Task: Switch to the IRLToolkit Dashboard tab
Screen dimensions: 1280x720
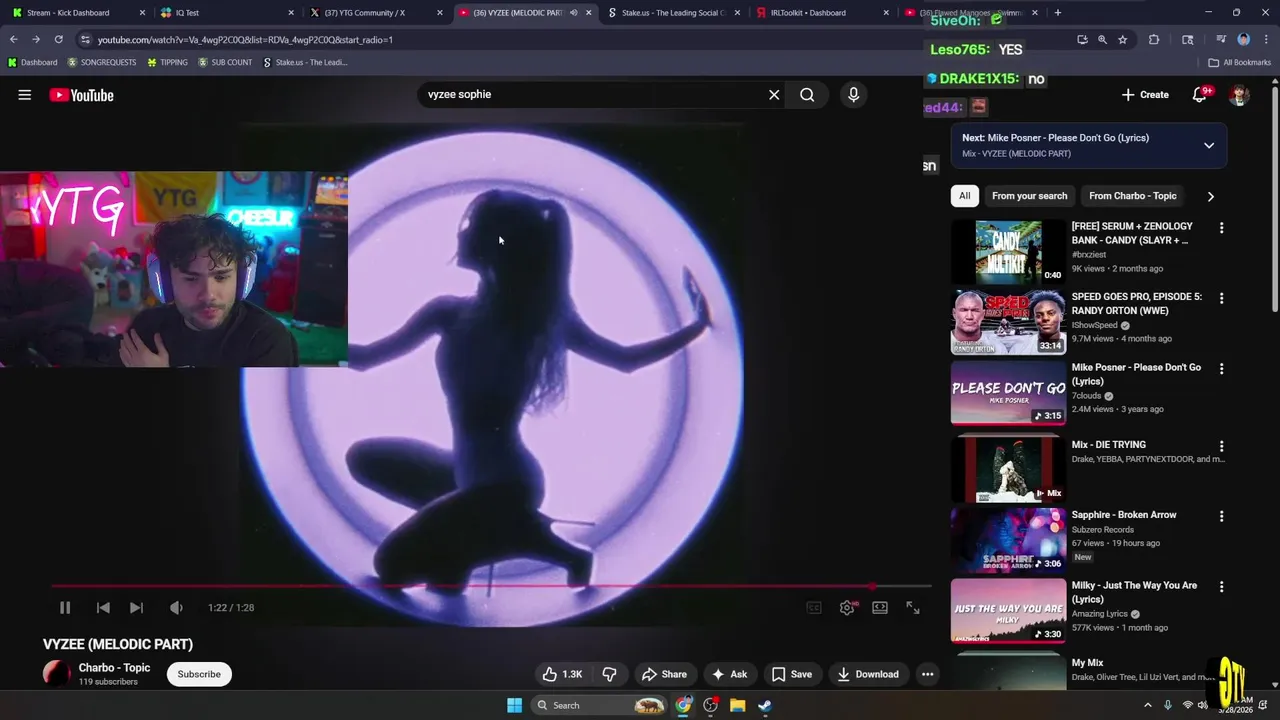Action: click(820, 13)
